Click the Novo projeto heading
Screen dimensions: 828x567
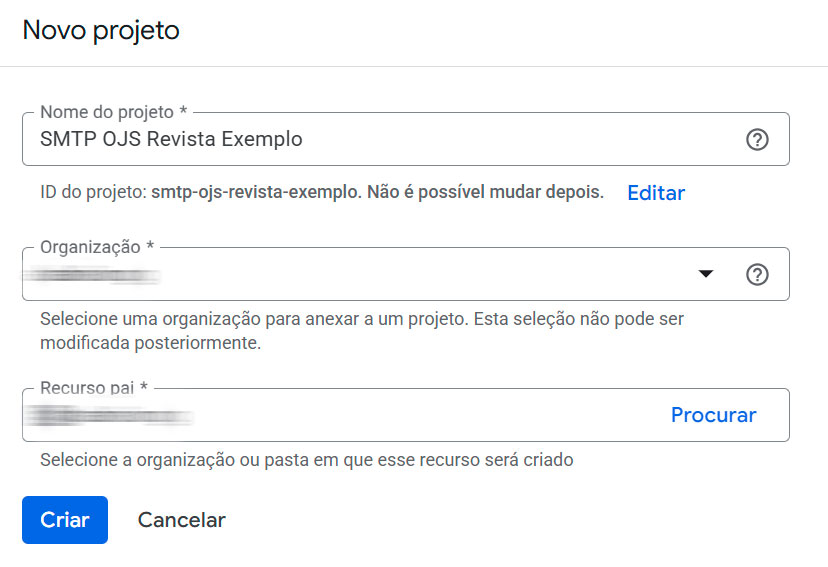pyautogui.click(x=101, y=31)
